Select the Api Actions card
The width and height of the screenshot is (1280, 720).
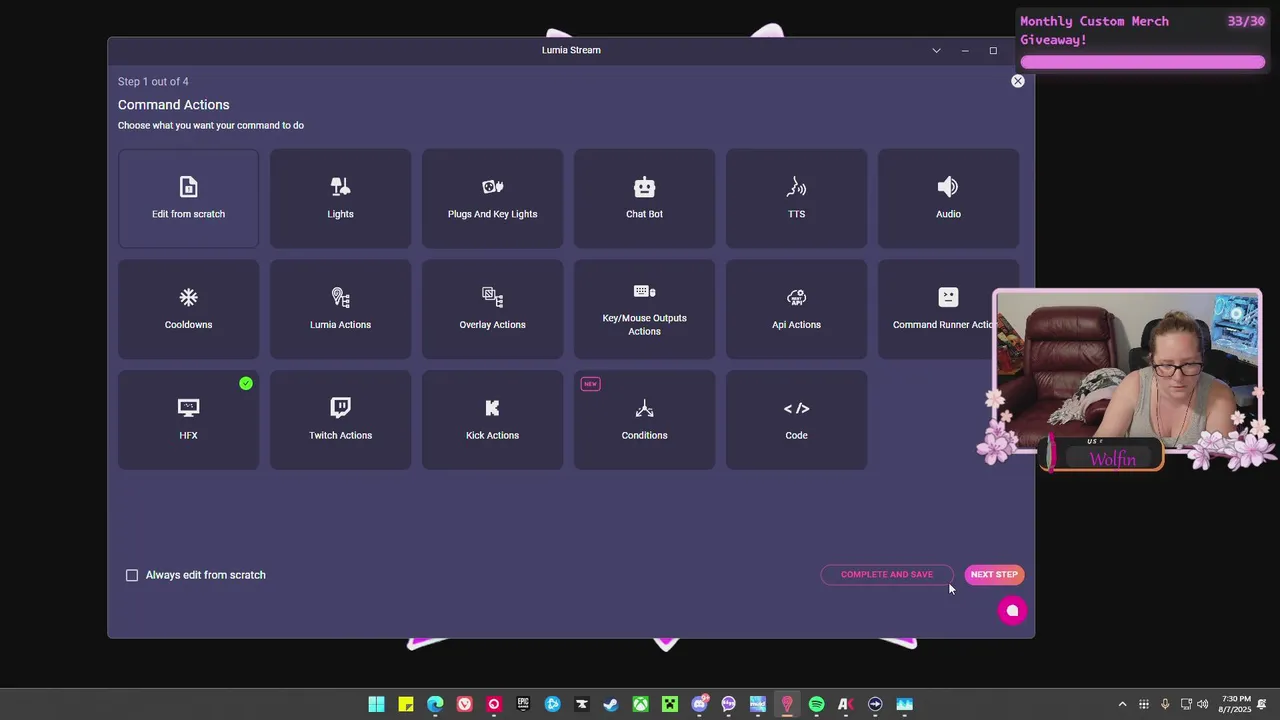(796, 309)
